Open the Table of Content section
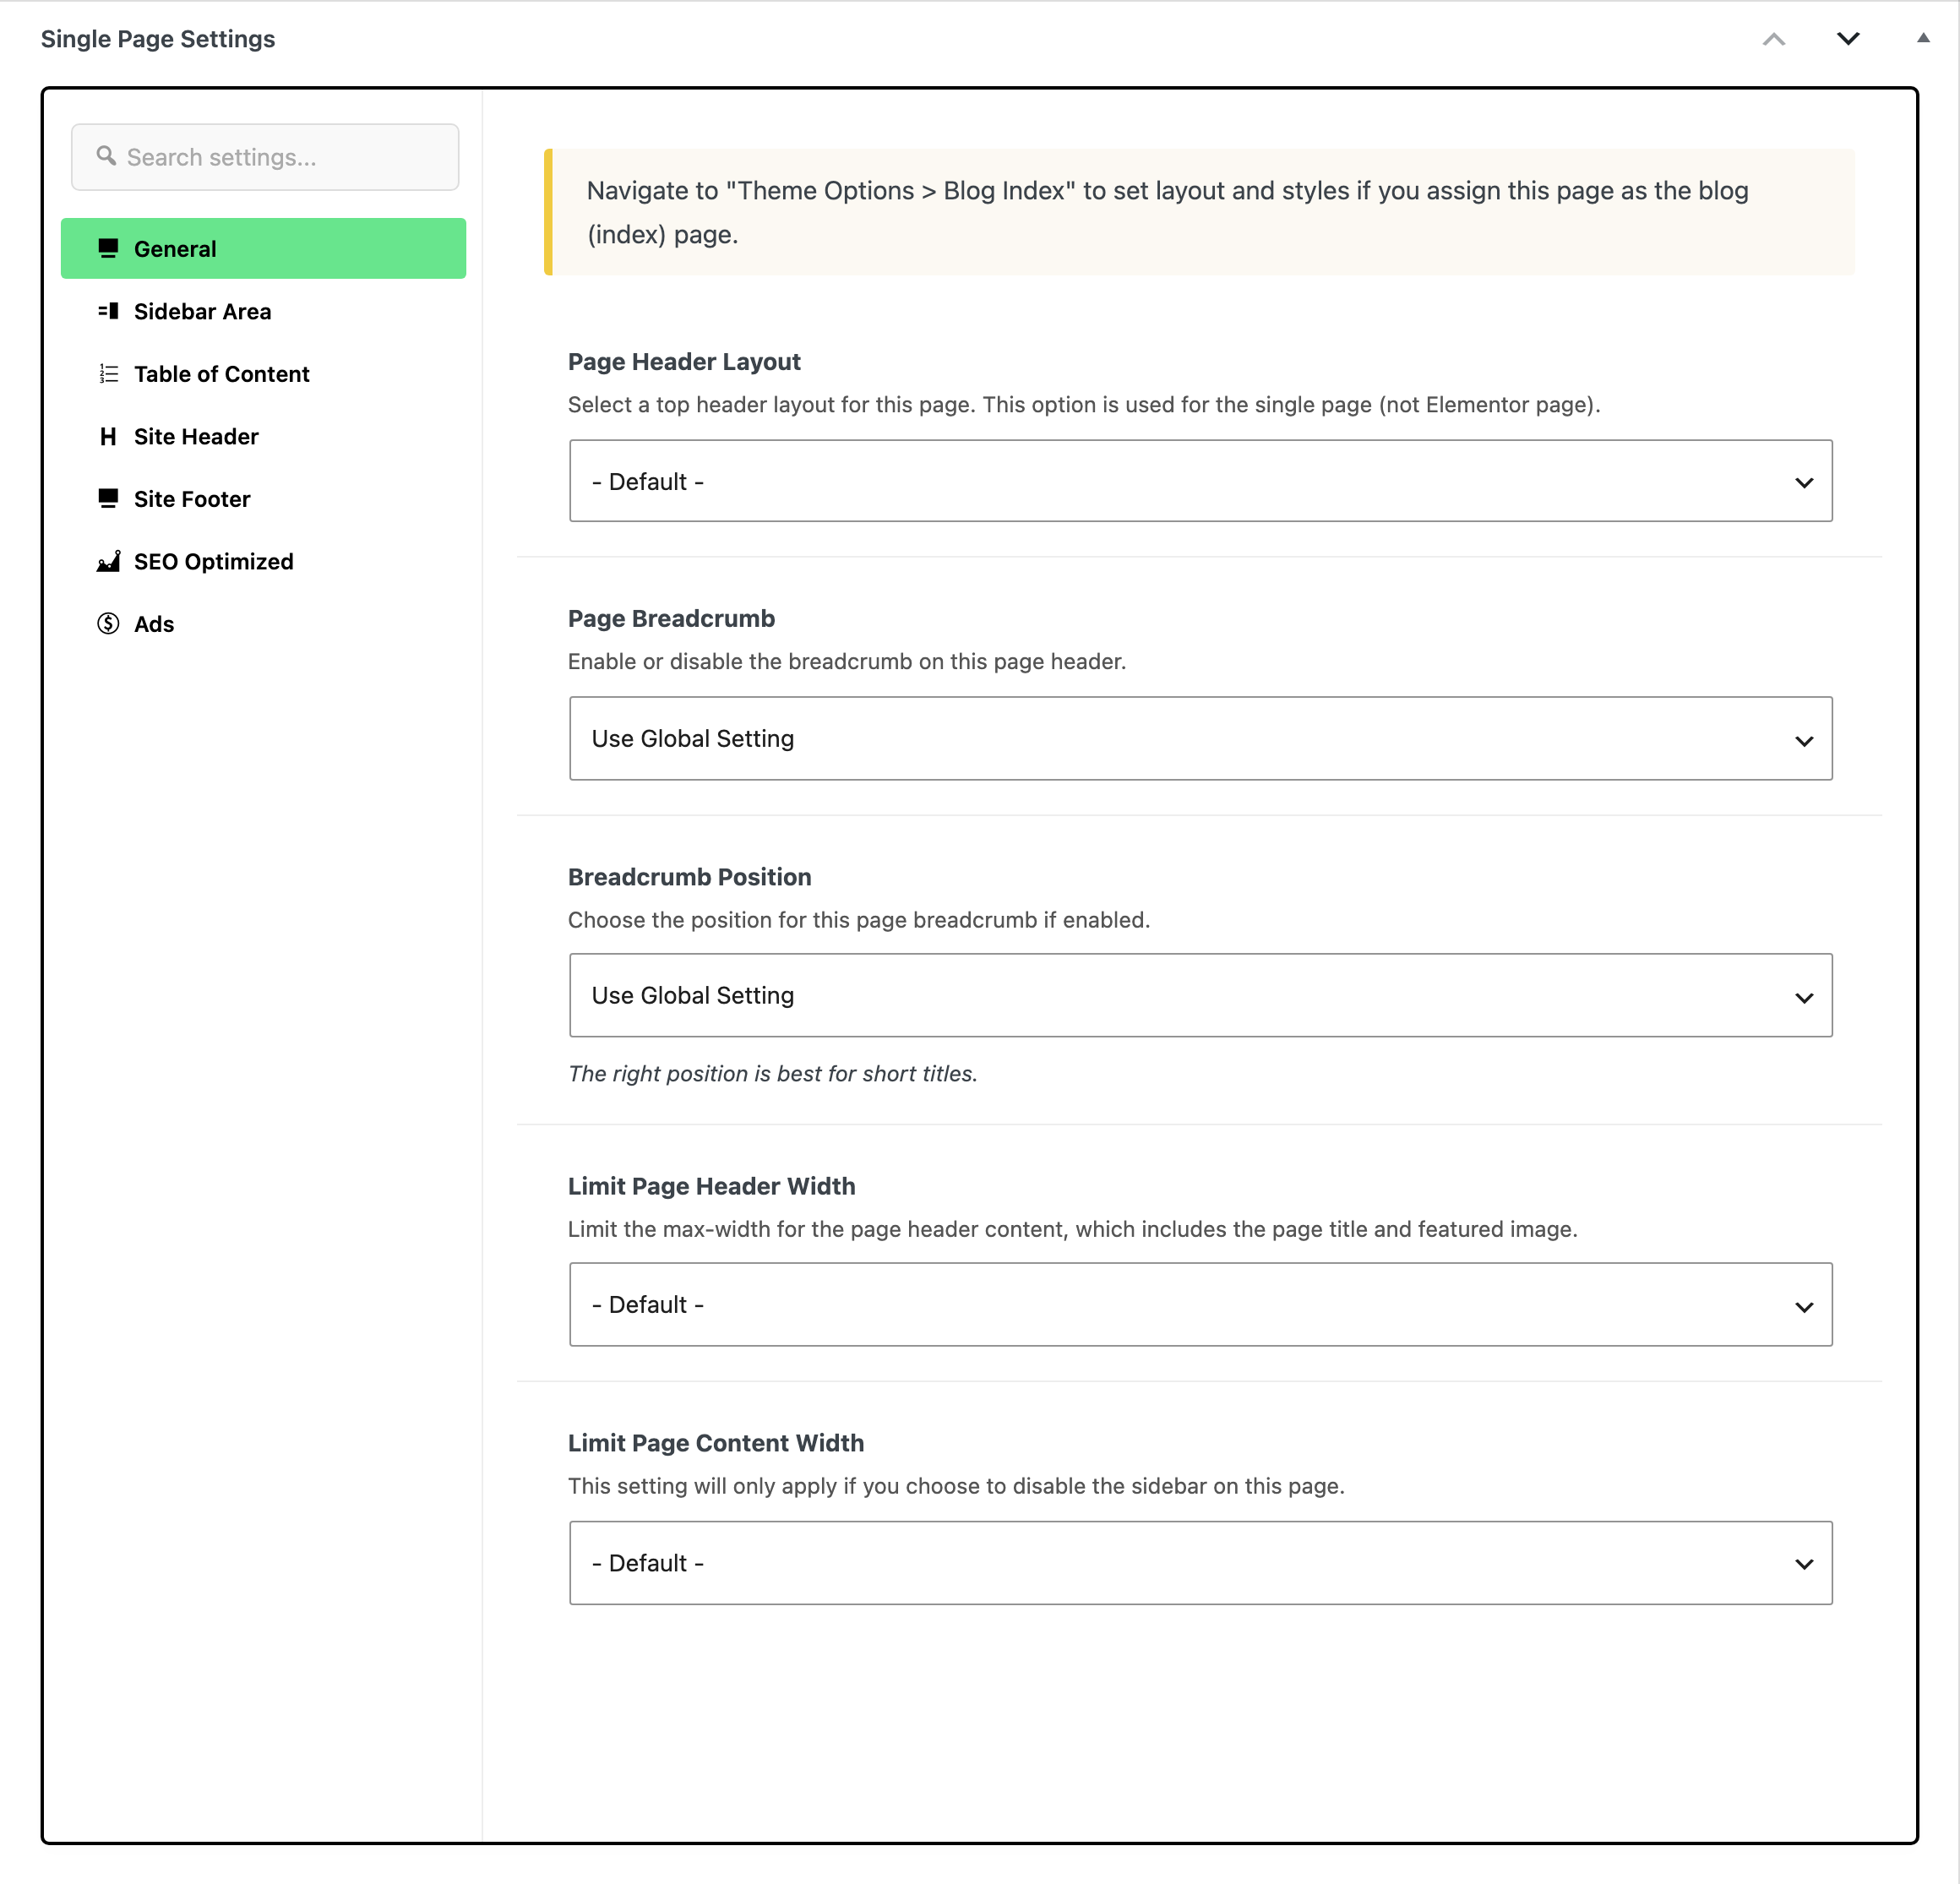Viewport: 1960px width, 1884px height. [263, 374]
